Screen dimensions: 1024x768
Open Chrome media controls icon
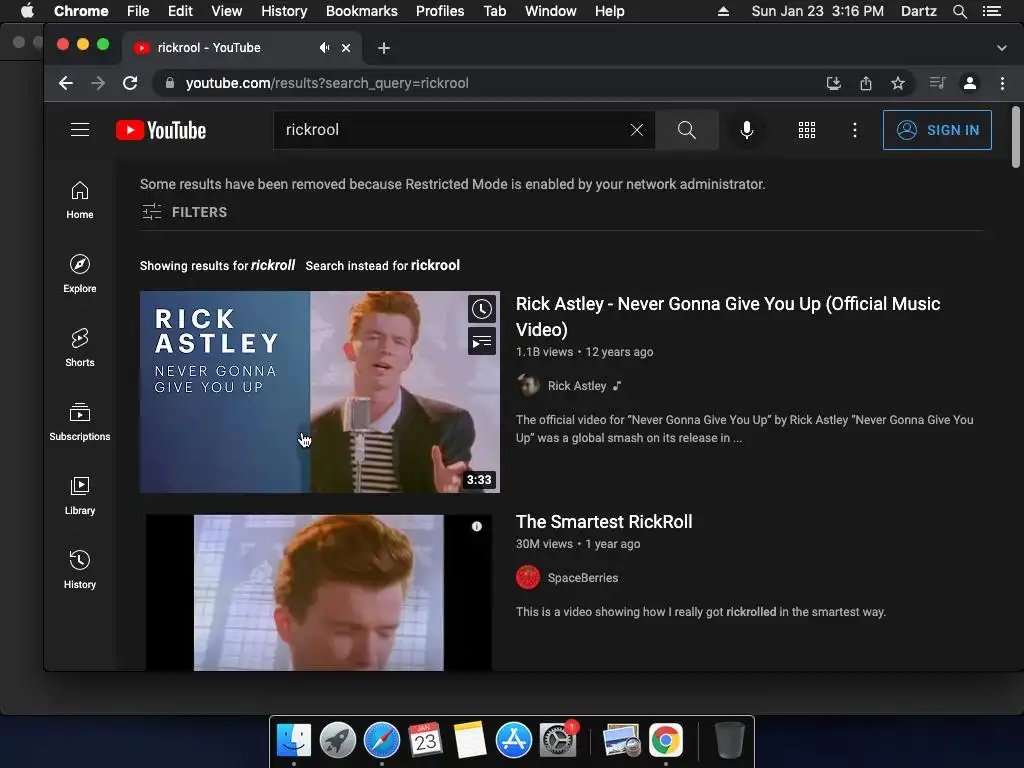[937, 83]
